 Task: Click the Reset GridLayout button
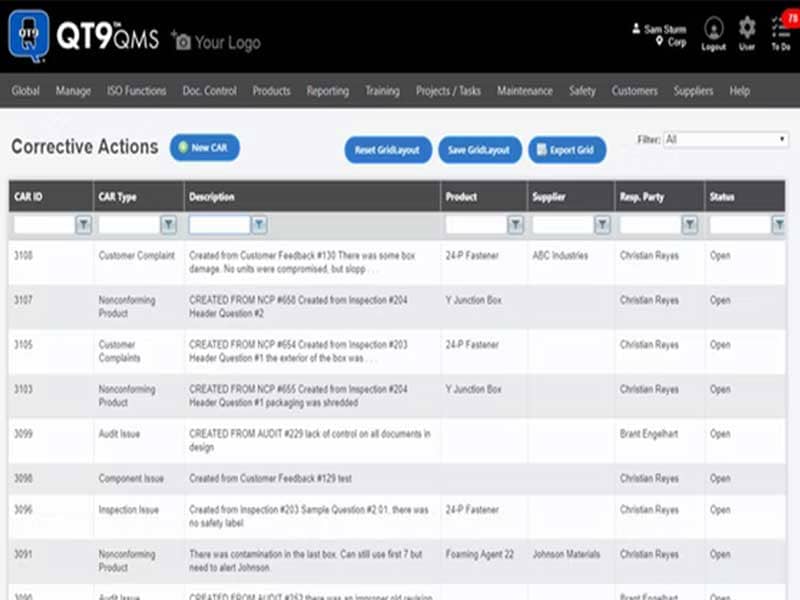click(388, 150)
